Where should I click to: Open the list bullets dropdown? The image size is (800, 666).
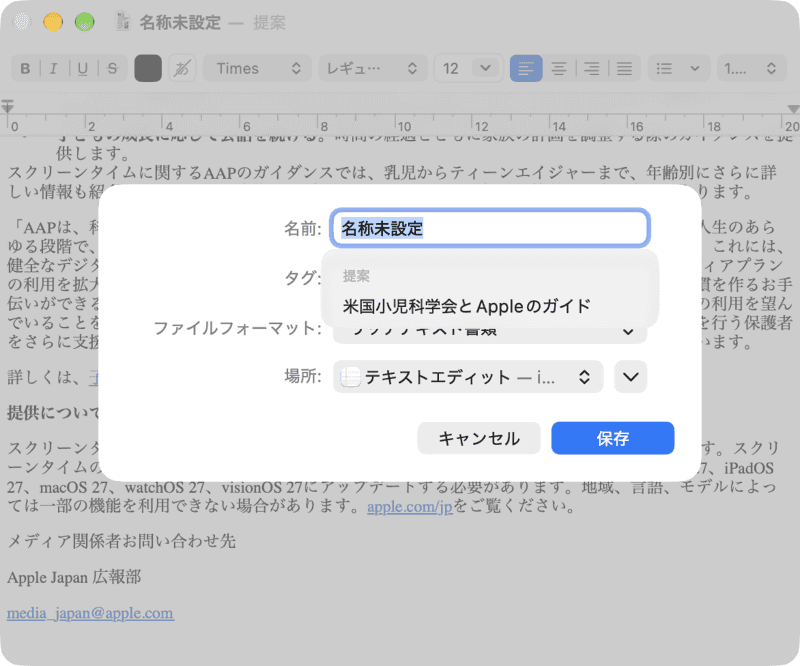pos(679,68)
